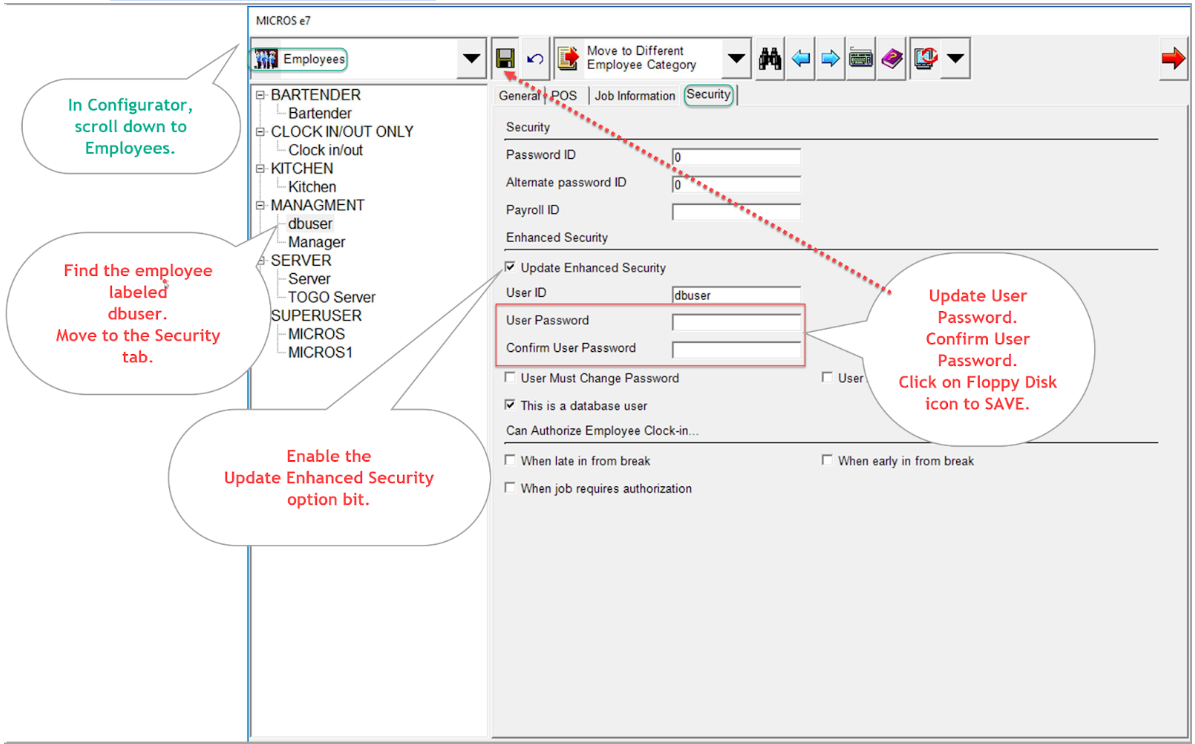Select MICROS employee in tree

pyautogui.click(x=316, y=334)
